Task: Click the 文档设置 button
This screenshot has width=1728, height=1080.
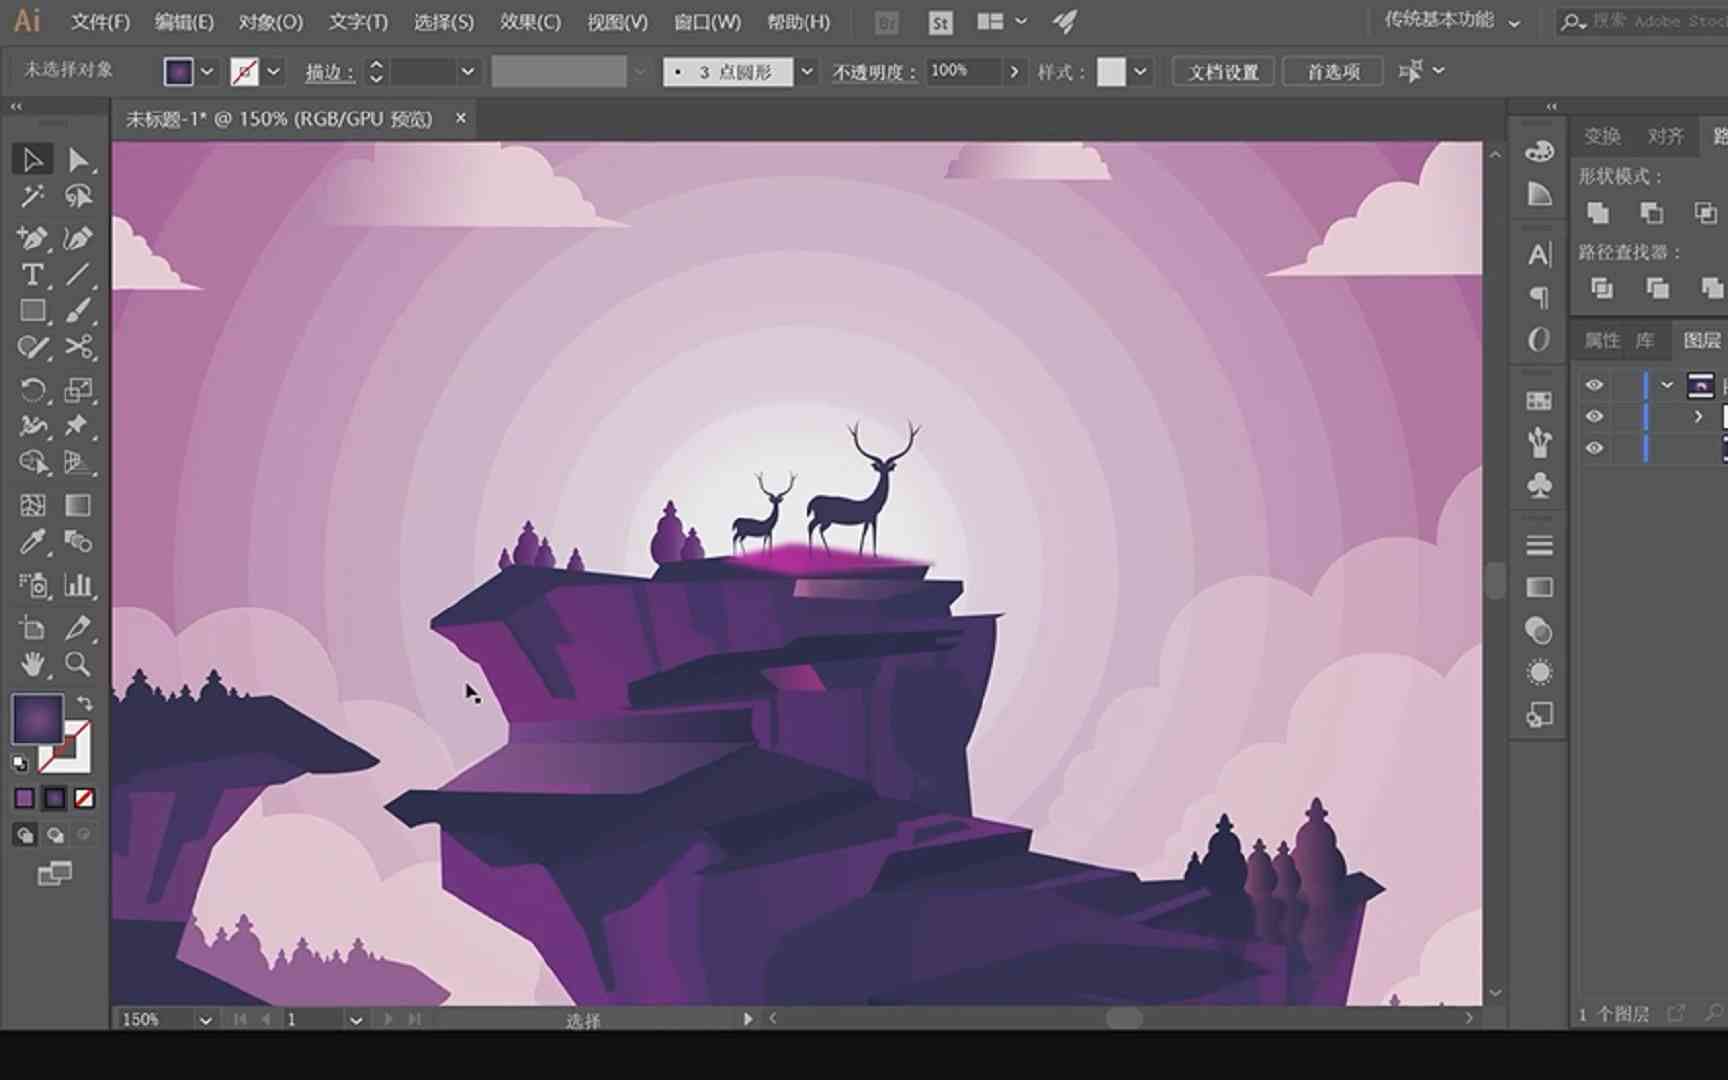Action: [x=1223, y=72]
